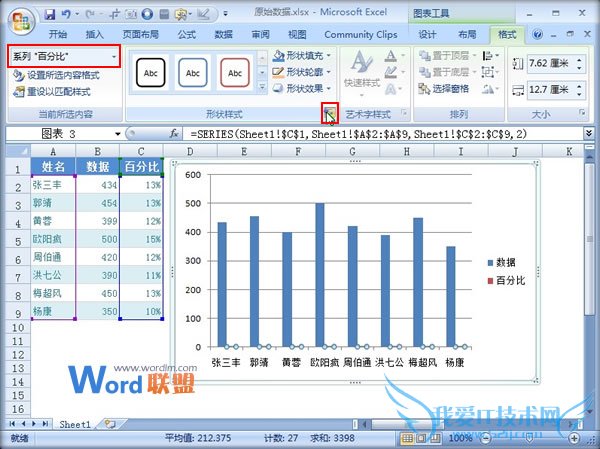Decrease the shape width spinner down
Image resolution: width=600 pixels, height=449 pixels.
pos(579,94)
